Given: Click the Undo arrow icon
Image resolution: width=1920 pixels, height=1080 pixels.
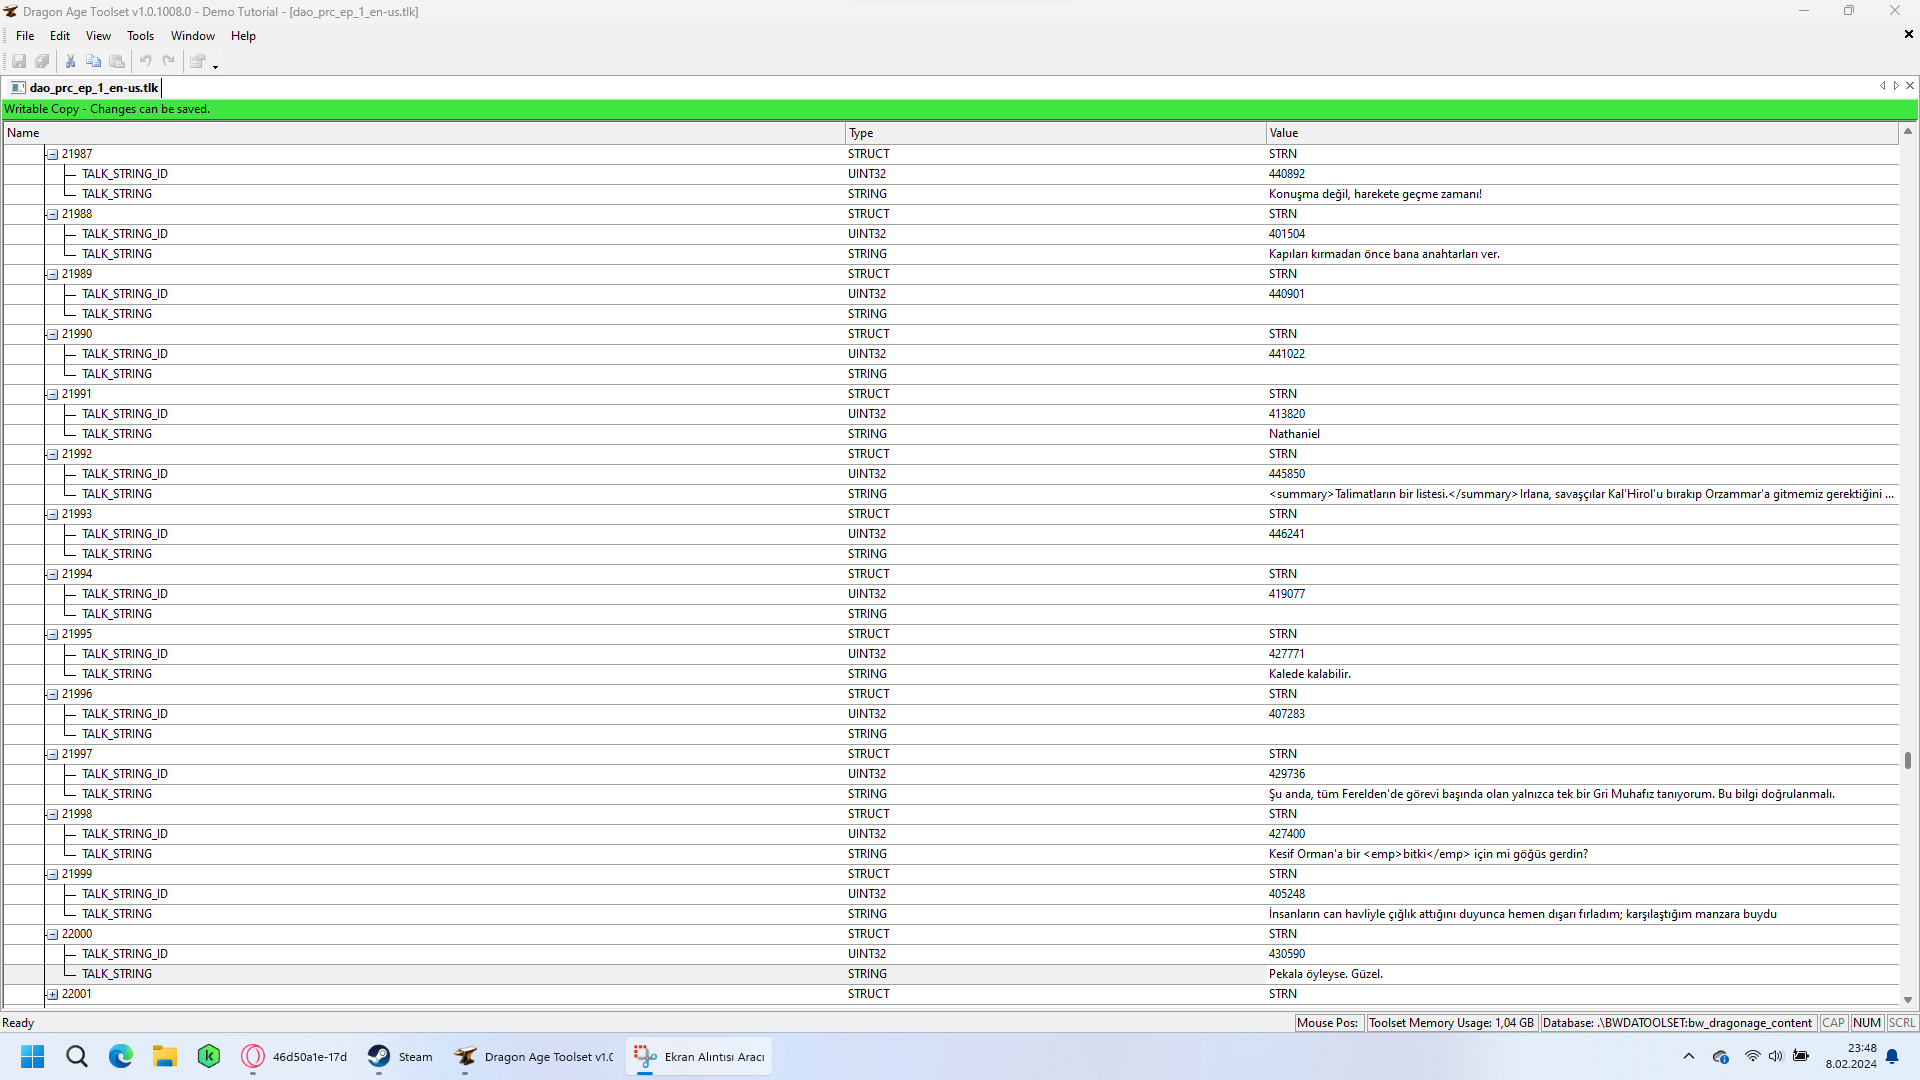Looking at the screenshot, I should pyautogui.click(x=146, y=62).
